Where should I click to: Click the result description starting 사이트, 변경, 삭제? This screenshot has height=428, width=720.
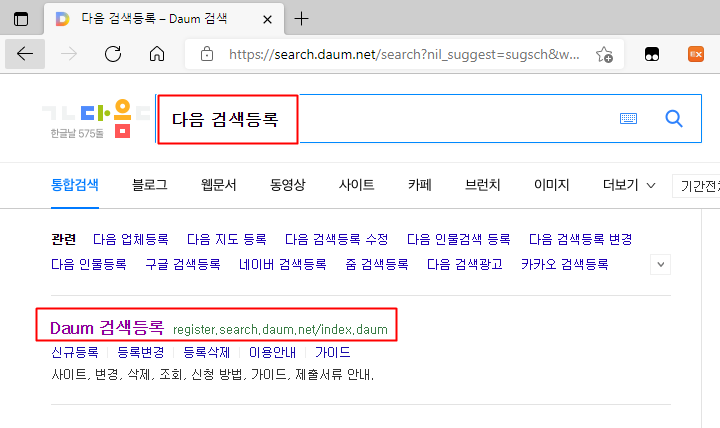tap(213, 375)
